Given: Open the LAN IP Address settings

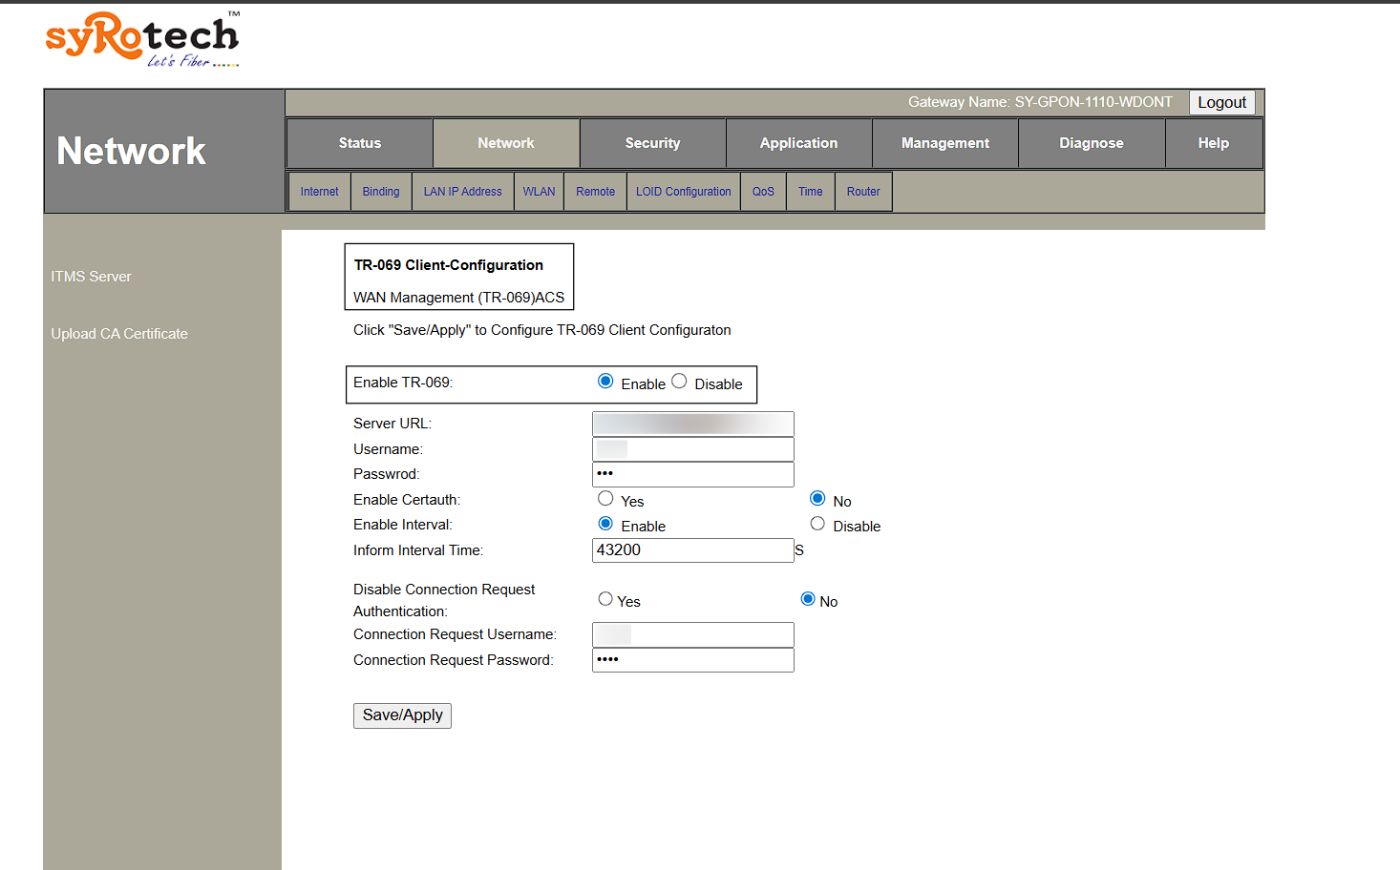Looking at the screenshot, I should coord(462,191).
